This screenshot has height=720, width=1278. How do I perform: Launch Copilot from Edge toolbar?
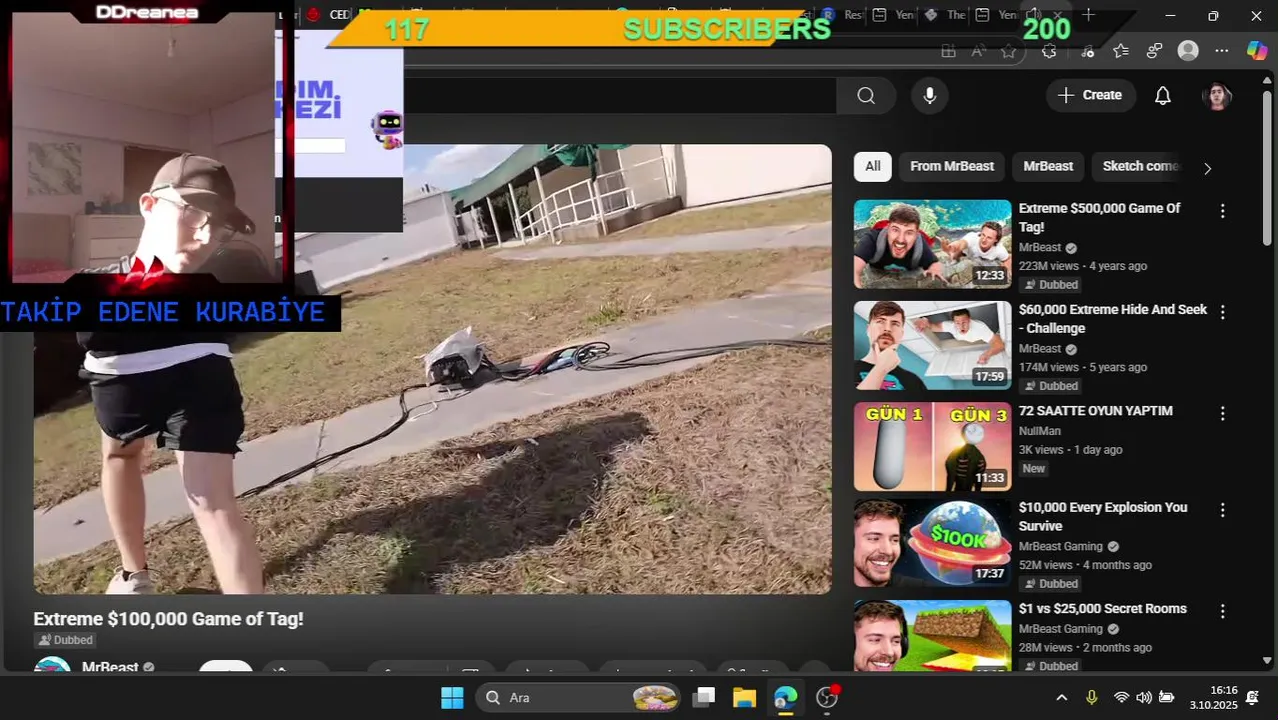click(x=1257, y=51)
